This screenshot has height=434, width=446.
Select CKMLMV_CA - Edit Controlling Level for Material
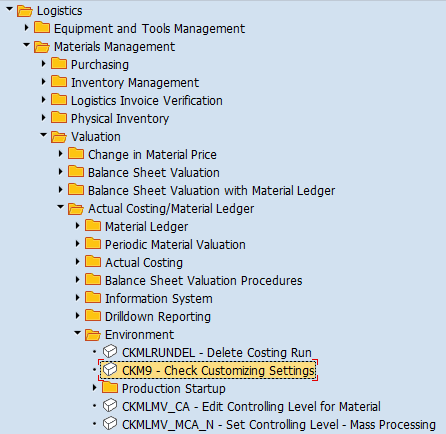(x=251, y=406)
